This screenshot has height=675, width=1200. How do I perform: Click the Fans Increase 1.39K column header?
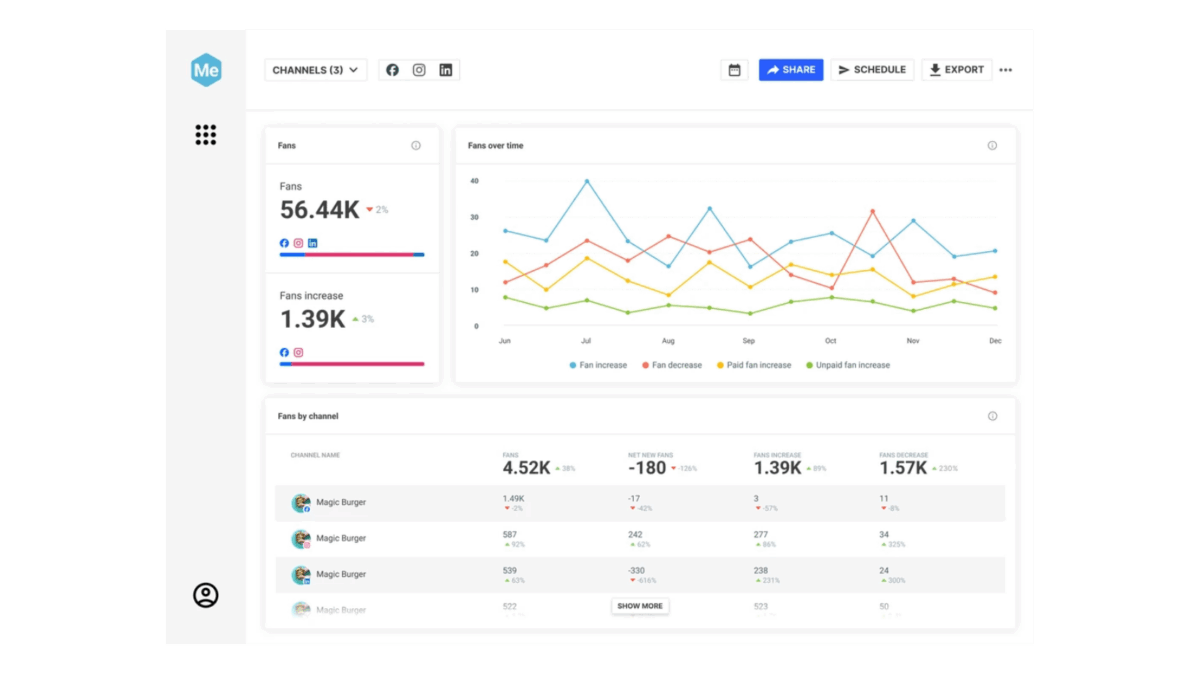pos(789,465)
